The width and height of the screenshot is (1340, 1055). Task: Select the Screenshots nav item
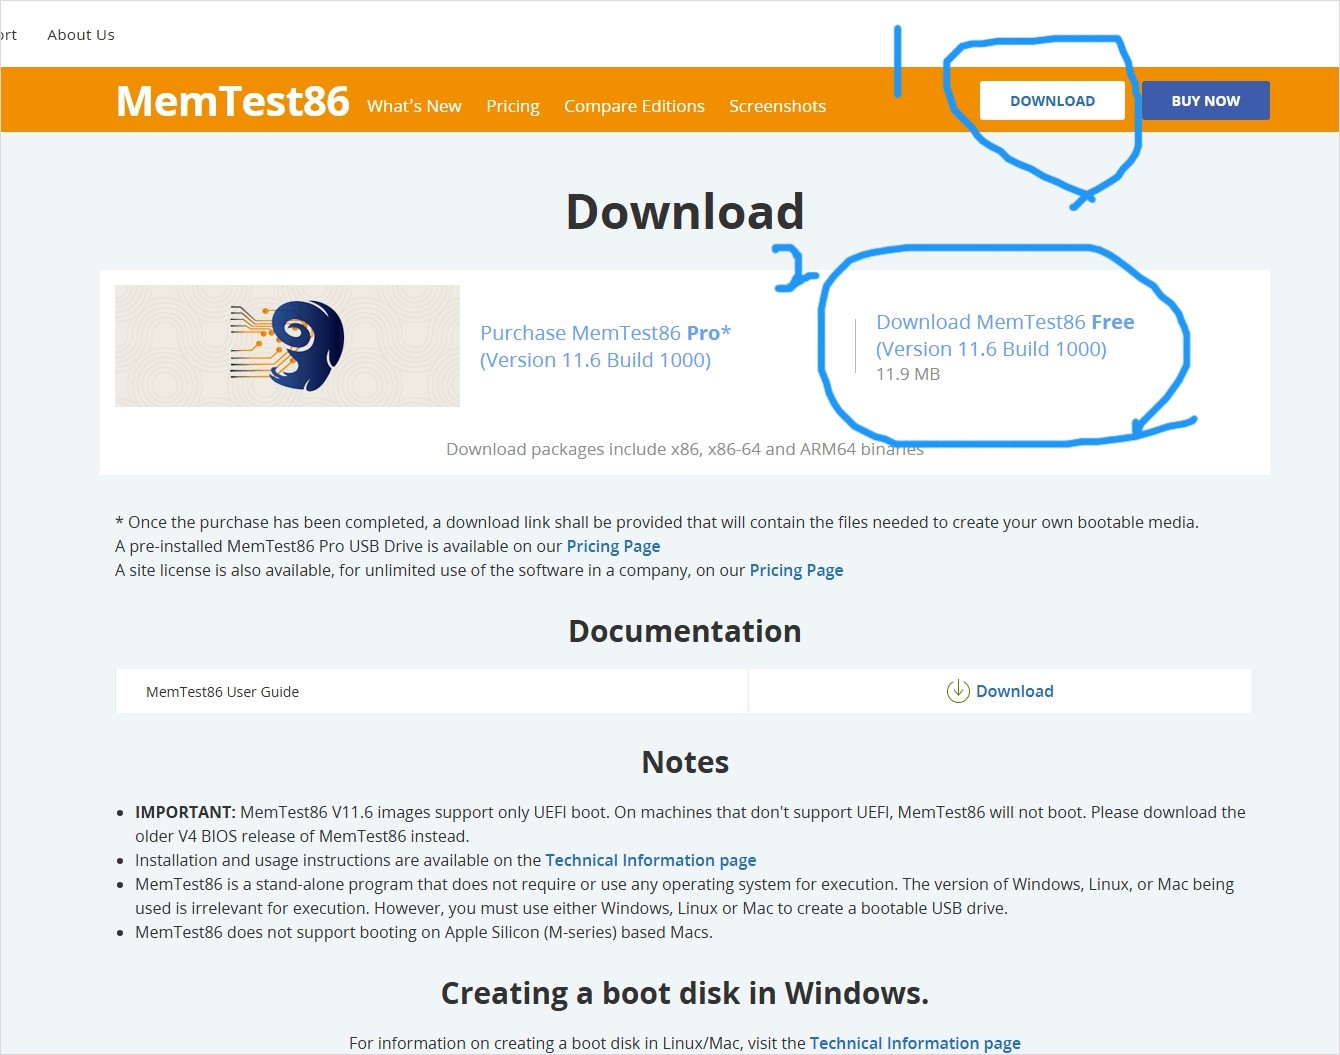[777, 106]
